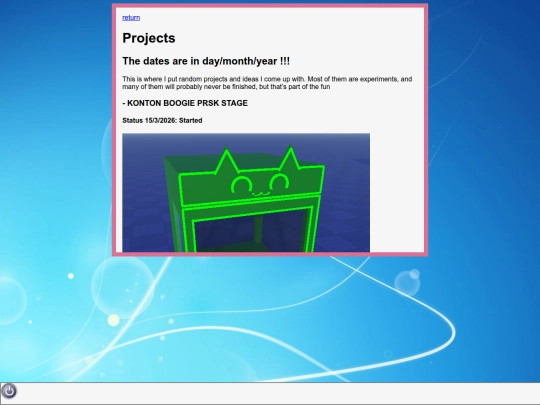Click the "Status 15/3/2026: Started" line
The width and height of the screenshot is (540, 405).
pos(162,121)
